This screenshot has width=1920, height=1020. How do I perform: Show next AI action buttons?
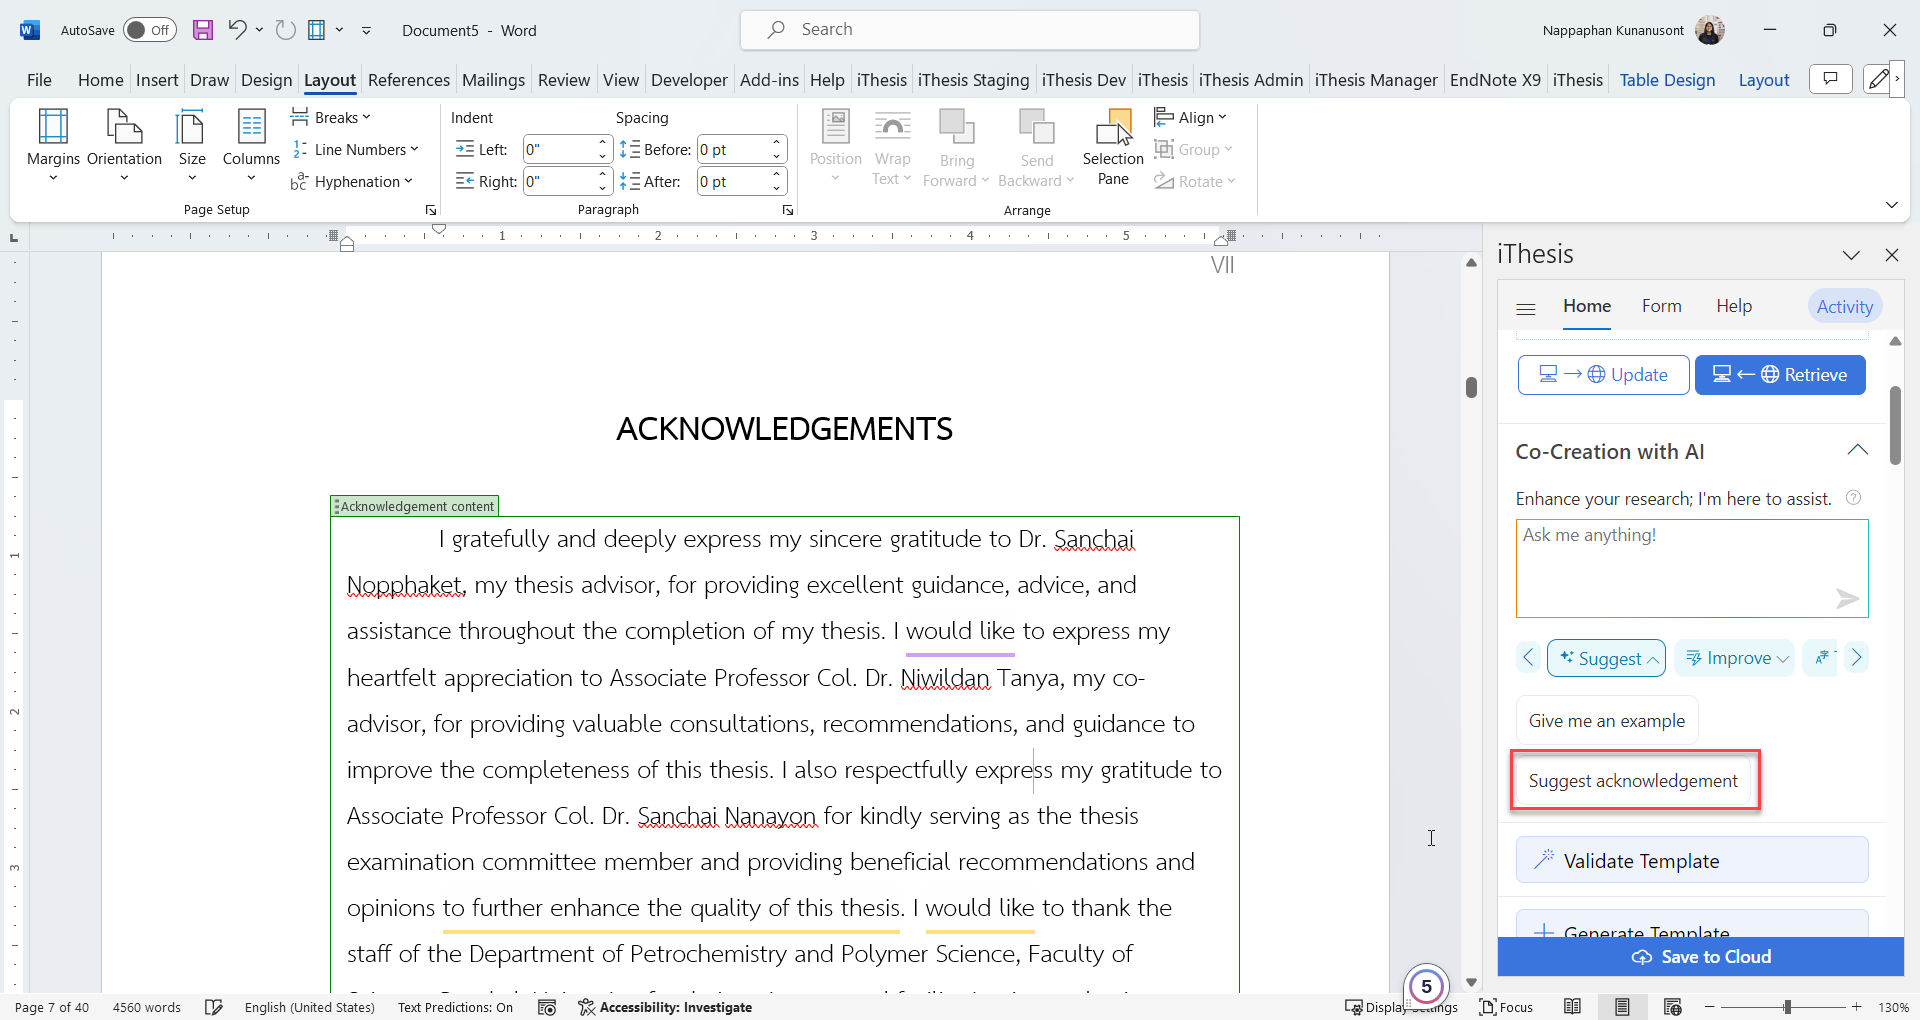click(x=1857, y=657)
